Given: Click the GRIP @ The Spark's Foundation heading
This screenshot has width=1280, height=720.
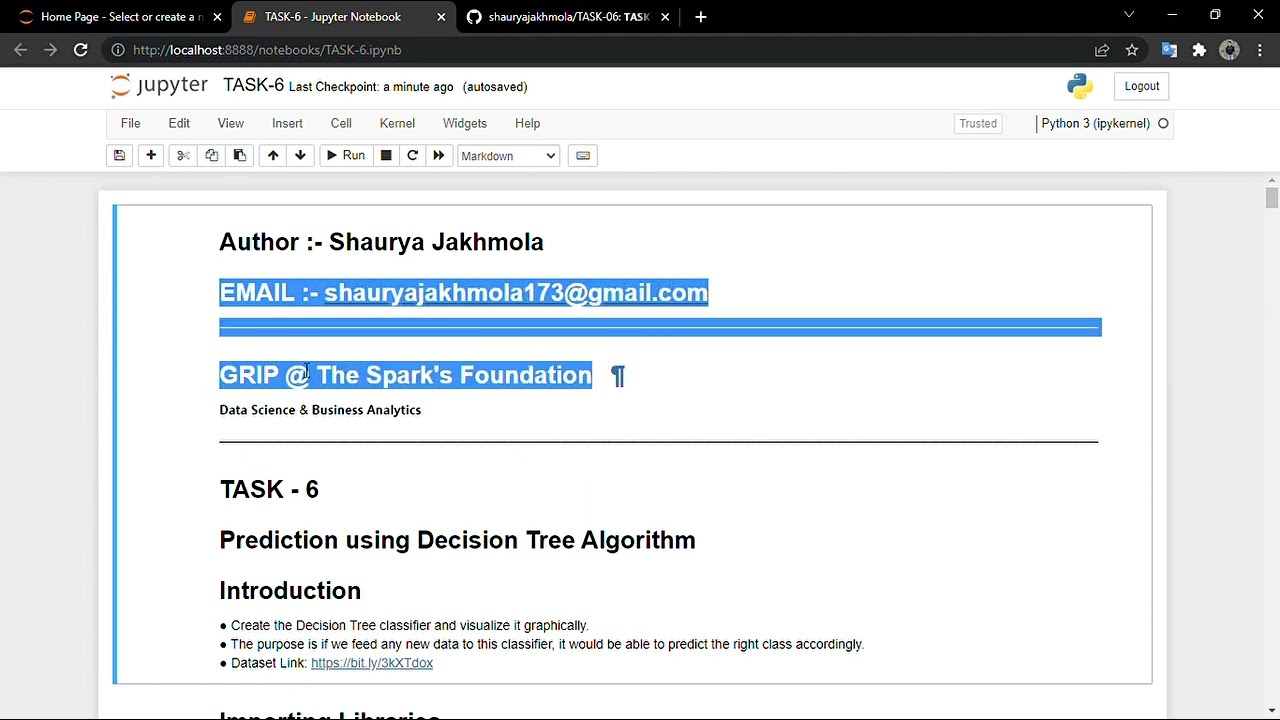Looking at the screenshot, I should [405, 376].
